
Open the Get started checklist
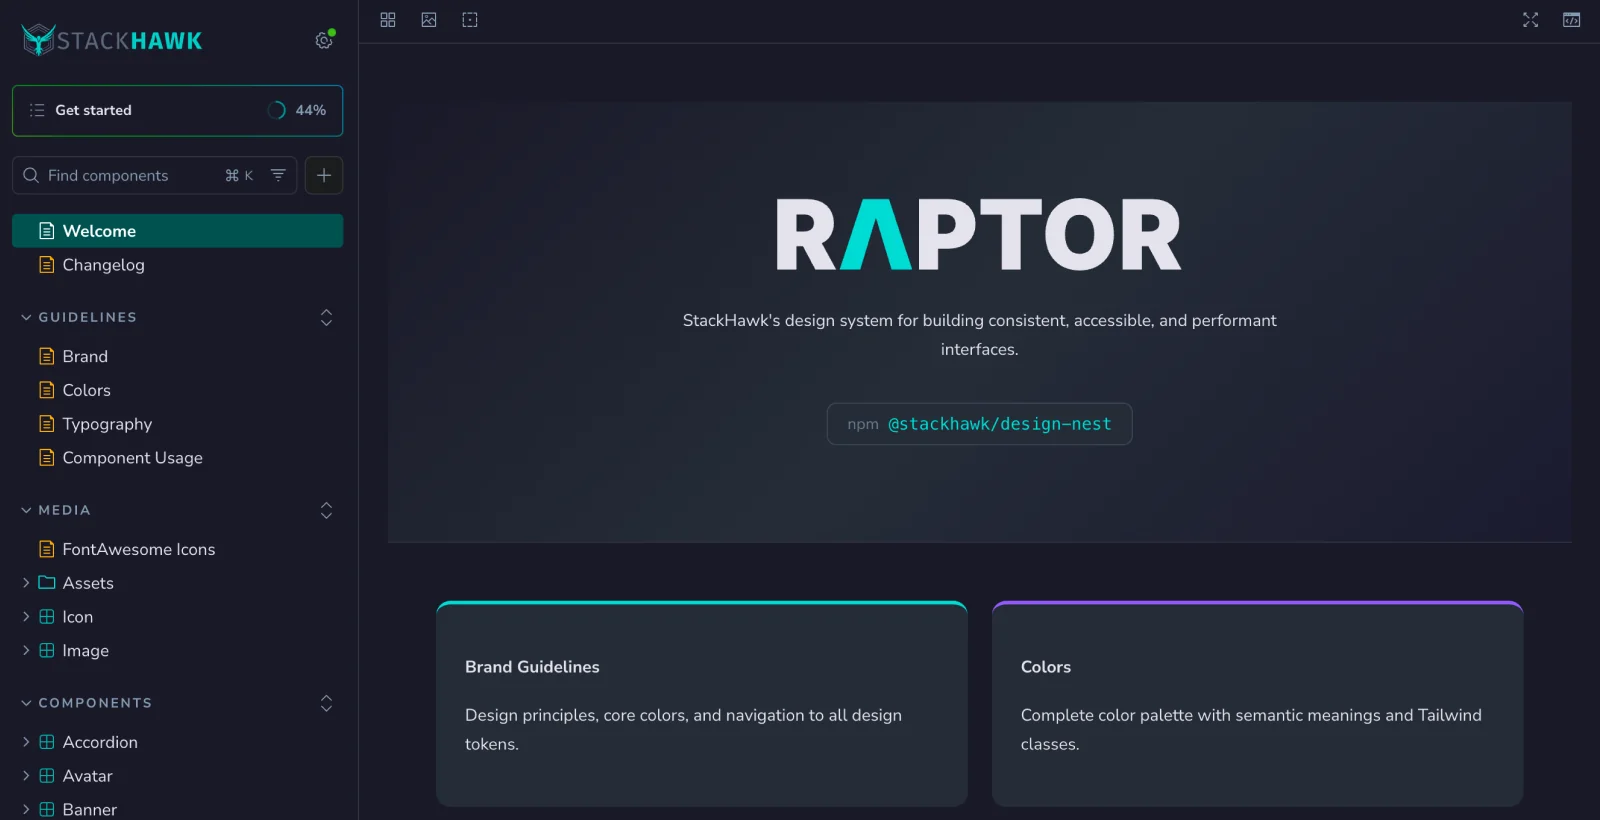177,110
